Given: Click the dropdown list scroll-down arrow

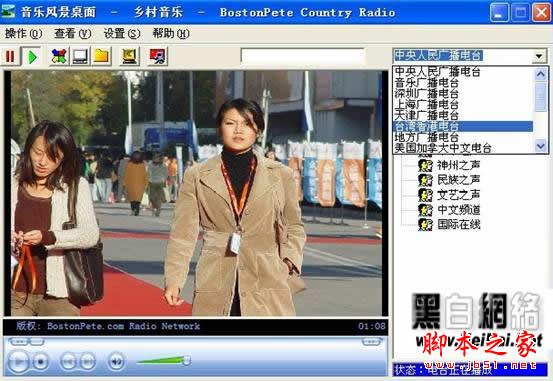Looking at the screenshot, I should click(541, 145).
